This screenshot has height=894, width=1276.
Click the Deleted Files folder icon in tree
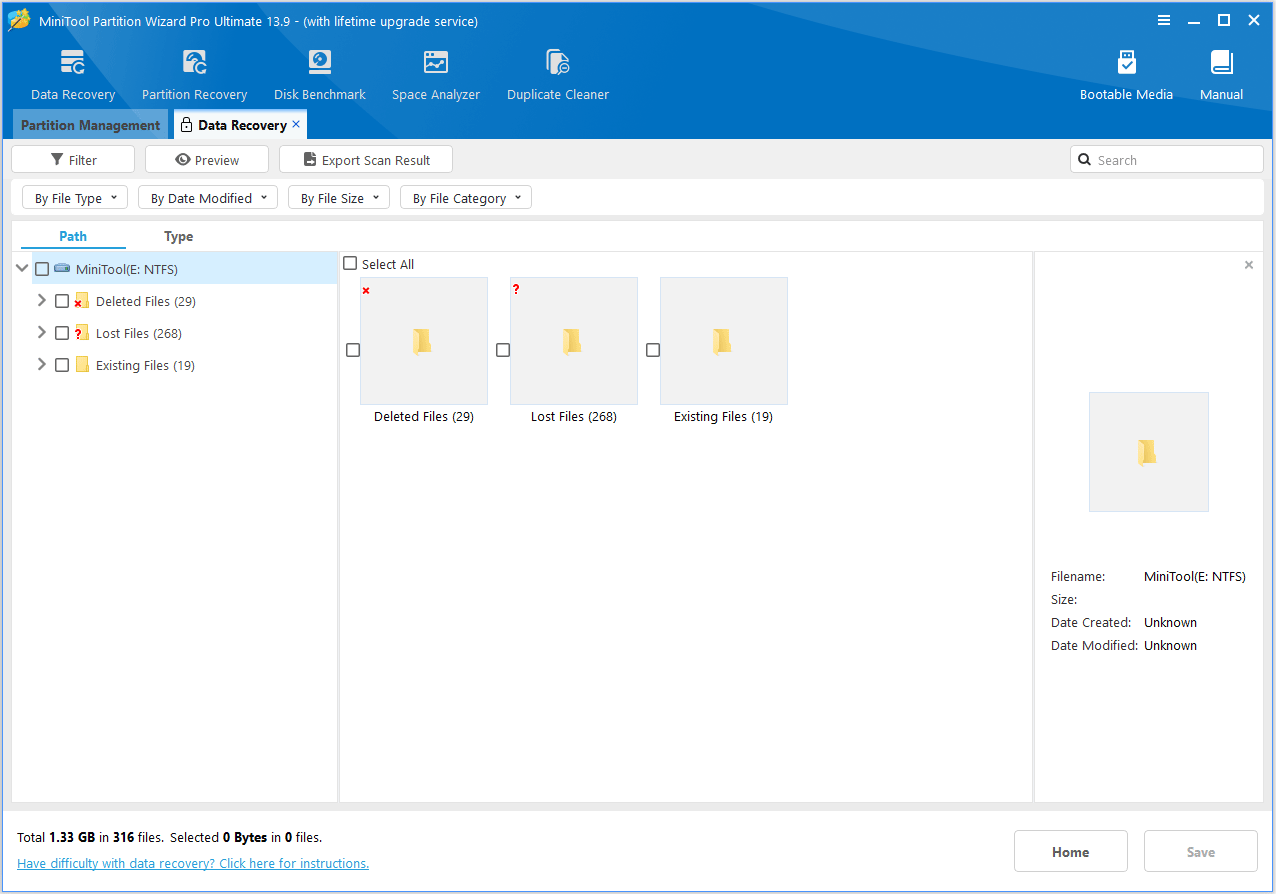[x=81, y=301]
